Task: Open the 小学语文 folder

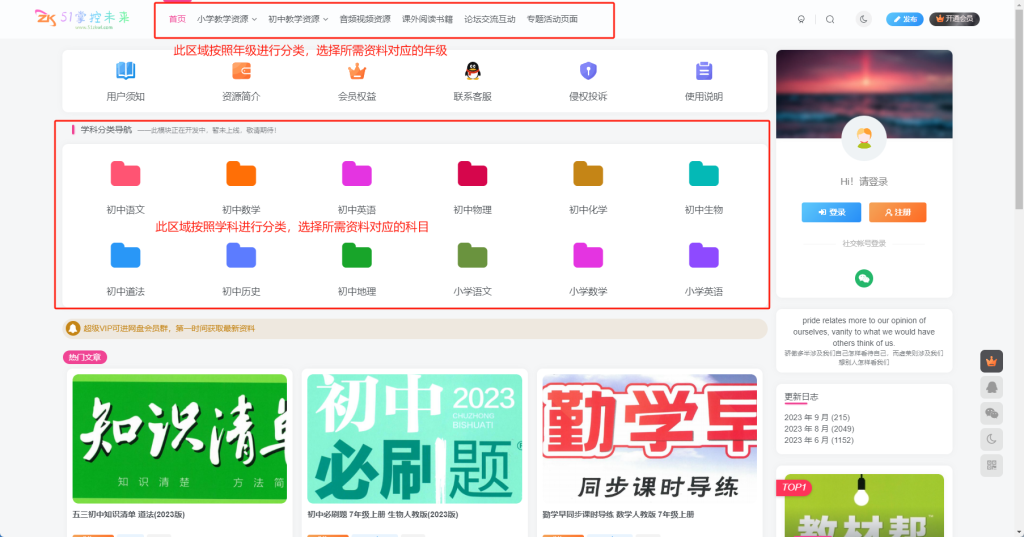Action: [472, 255]
